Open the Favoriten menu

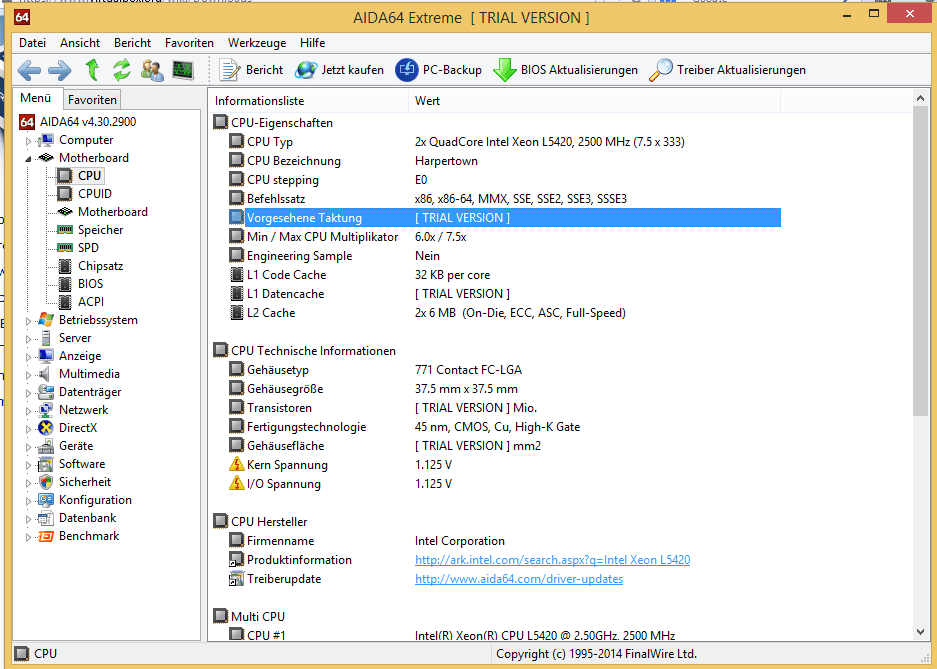point(189,43)
